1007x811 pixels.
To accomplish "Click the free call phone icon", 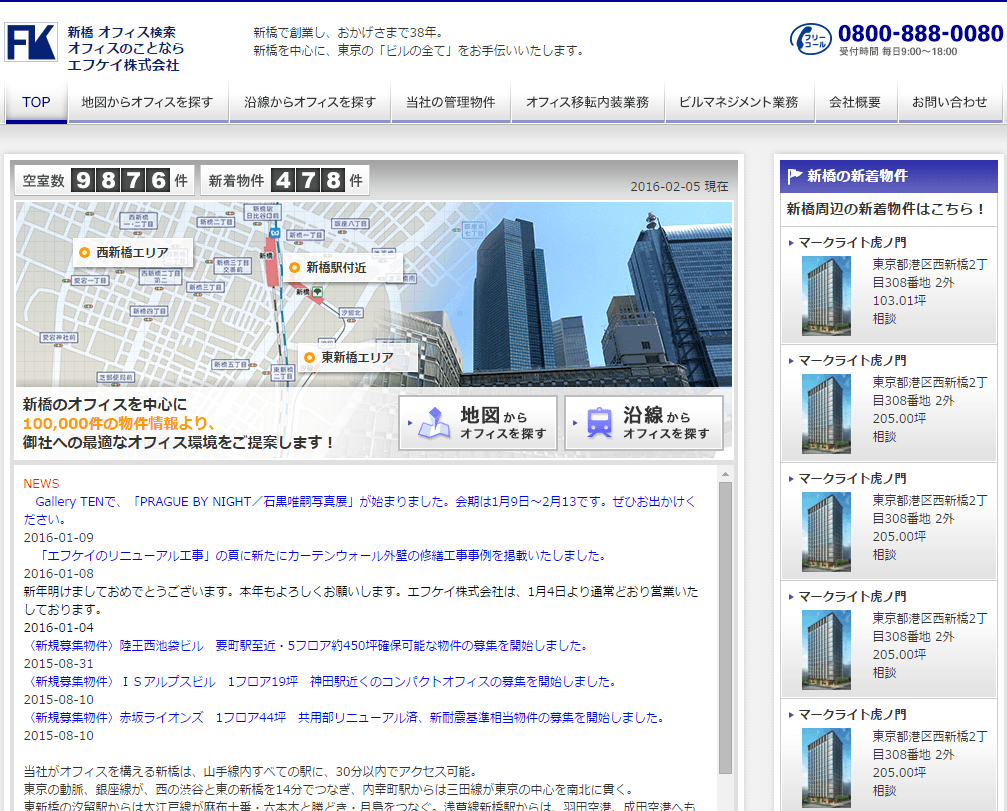I will pos(810,39).
